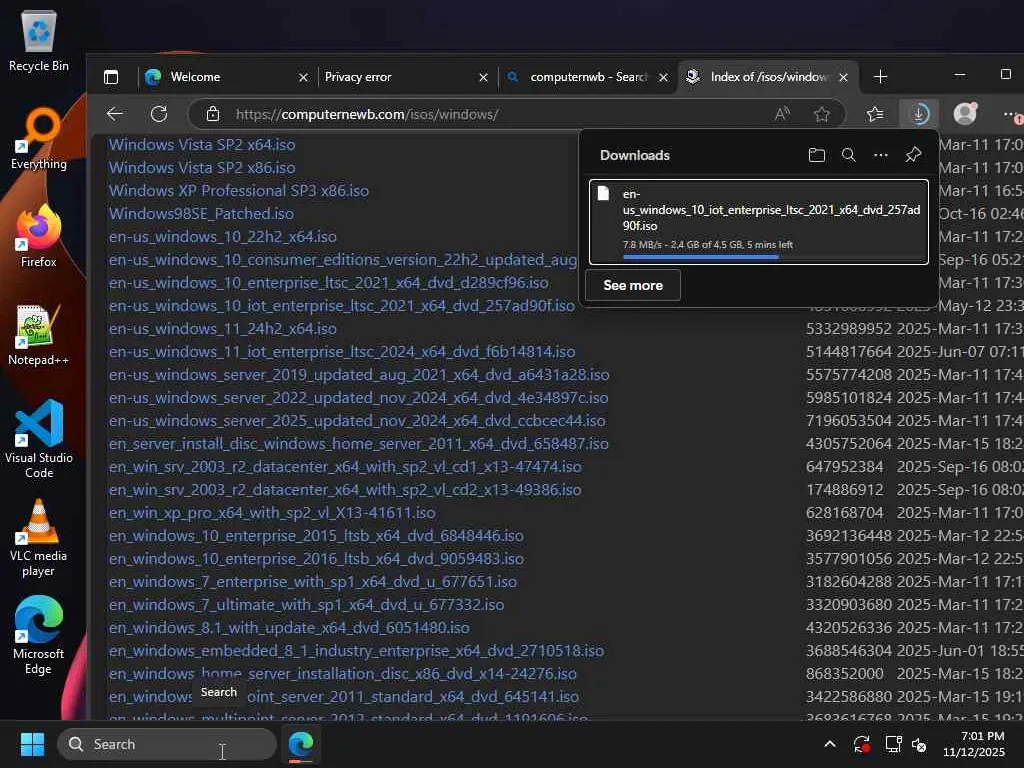Open the Edge profile avatar
Screen dimensions: 1024x768
pos(965,114)
